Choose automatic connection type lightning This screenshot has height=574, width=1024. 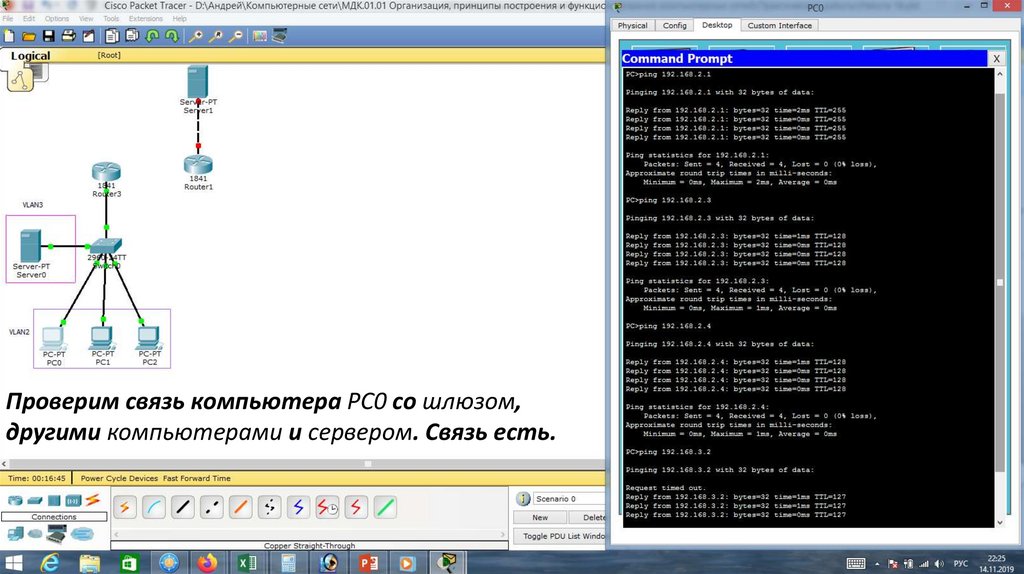(x=125, y=507)
